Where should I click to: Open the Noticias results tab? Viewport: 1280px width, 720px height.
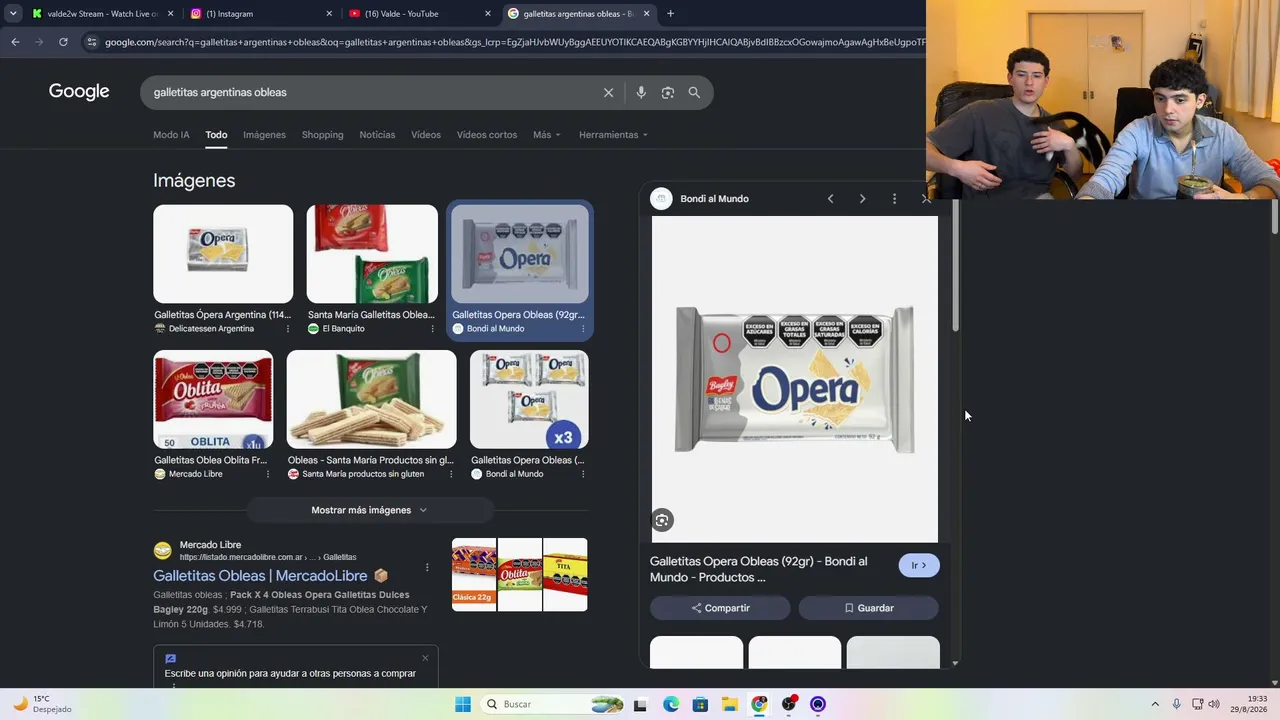[377, 135]
